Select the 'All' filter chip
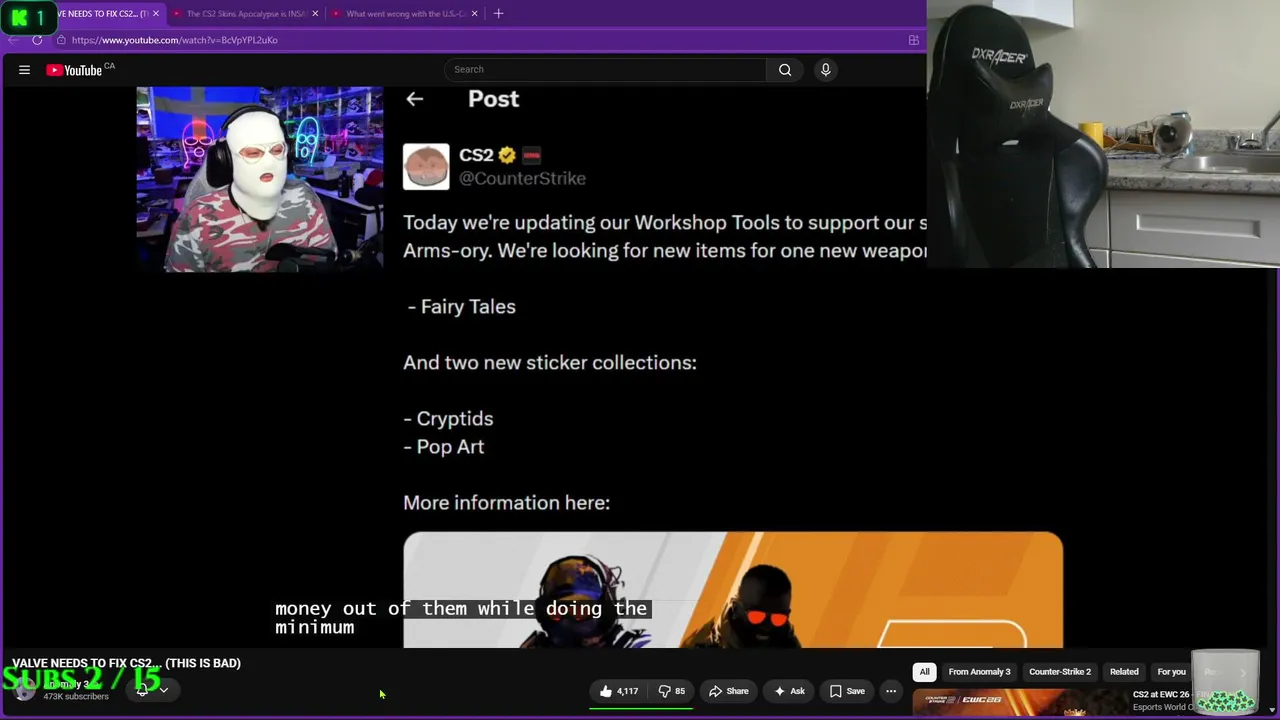Viewport: 1280px width, 720px height. click(924, 672)
